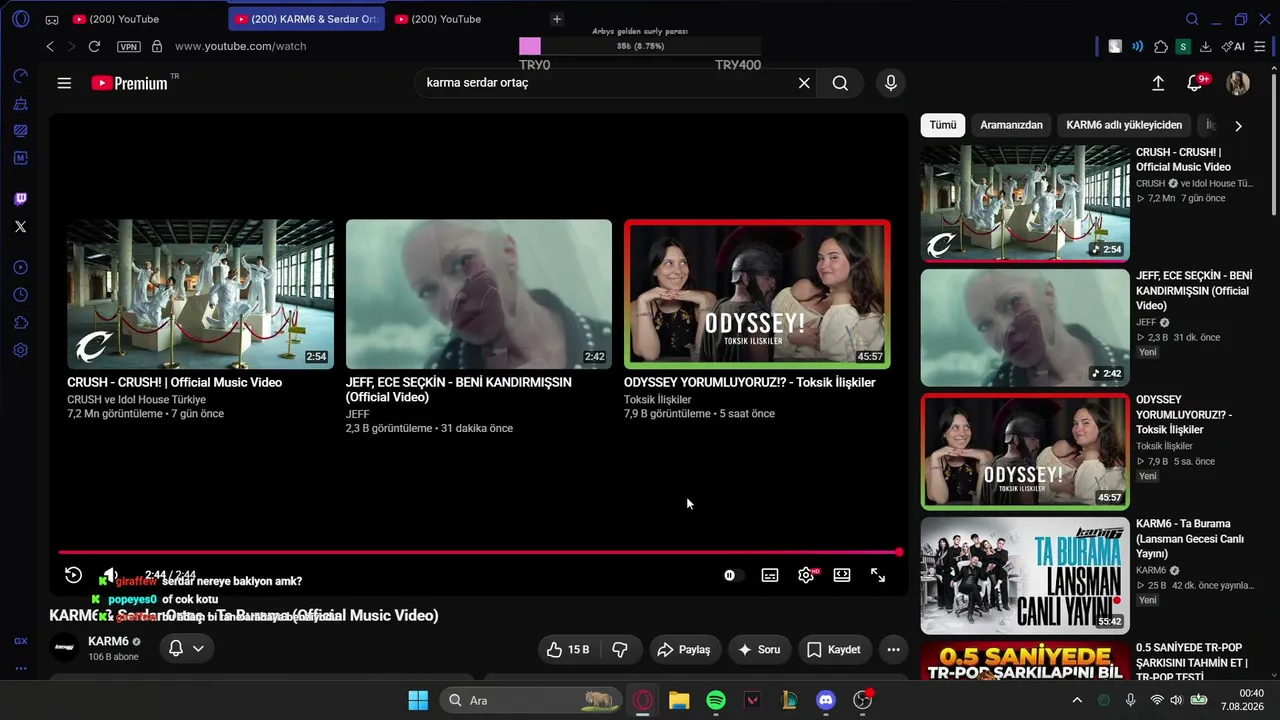Open the Opera easy setup sliders icon
The height and width of the screenshot is (720, 1280).
point(1260,46)
